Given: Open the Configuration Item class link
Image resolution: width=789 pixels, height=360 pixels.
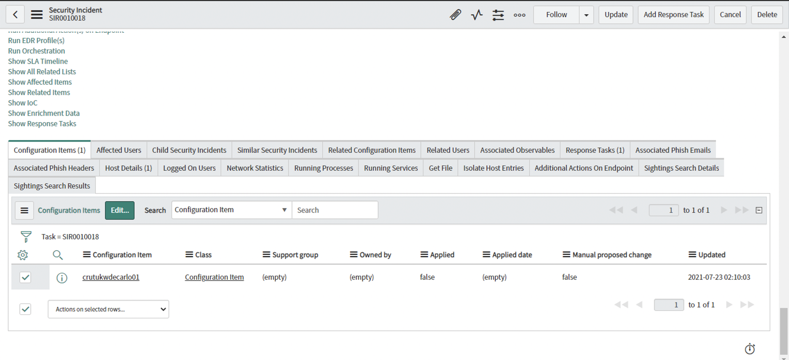Looking at the screenshot, I should [x=214, y=277].
